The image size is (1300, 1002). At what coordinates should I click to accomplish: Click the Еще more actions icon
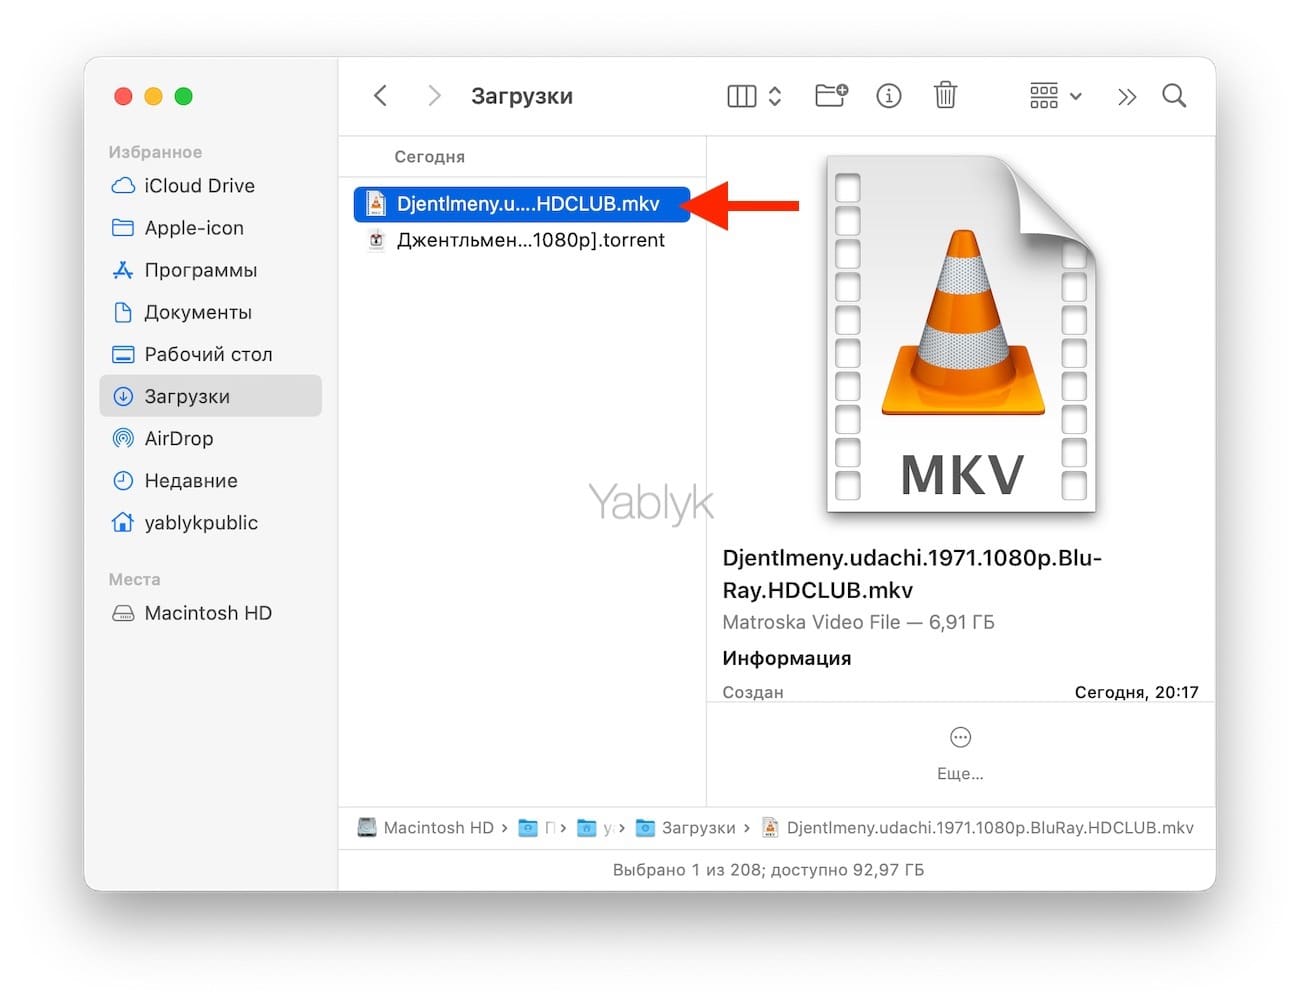960,738
